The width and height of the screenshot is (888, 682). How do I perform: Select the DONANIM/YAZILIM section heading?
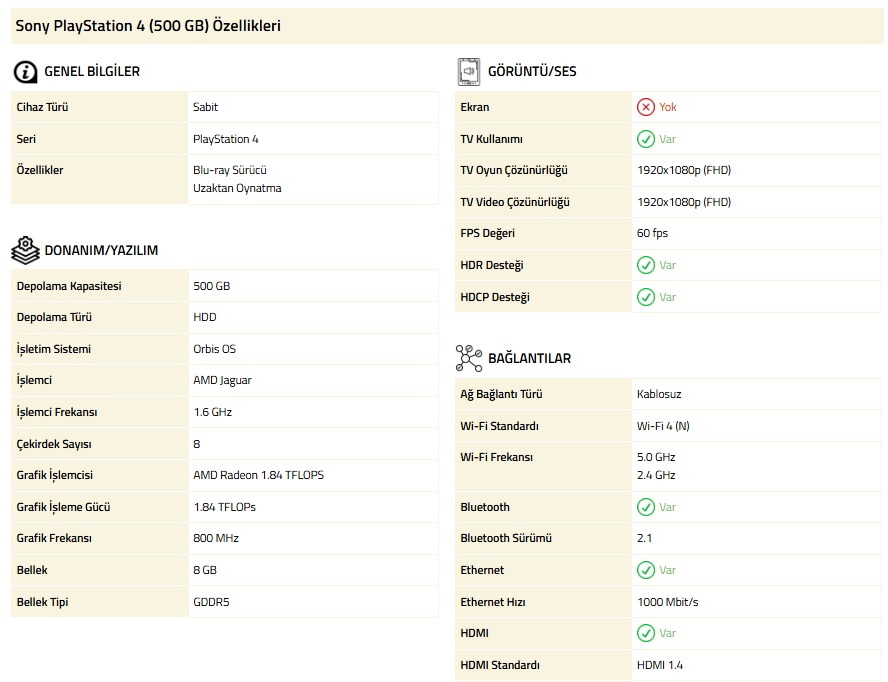101,250
